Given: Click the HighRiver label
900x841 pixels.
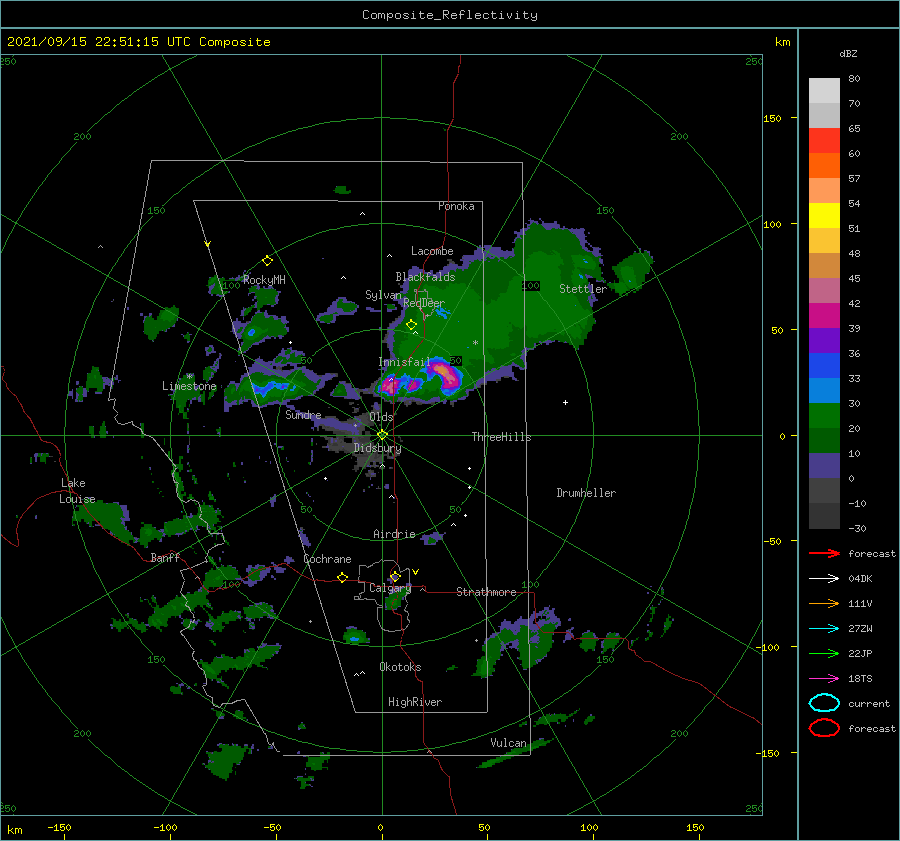Looking at the screenshot, I should point(415,702).
